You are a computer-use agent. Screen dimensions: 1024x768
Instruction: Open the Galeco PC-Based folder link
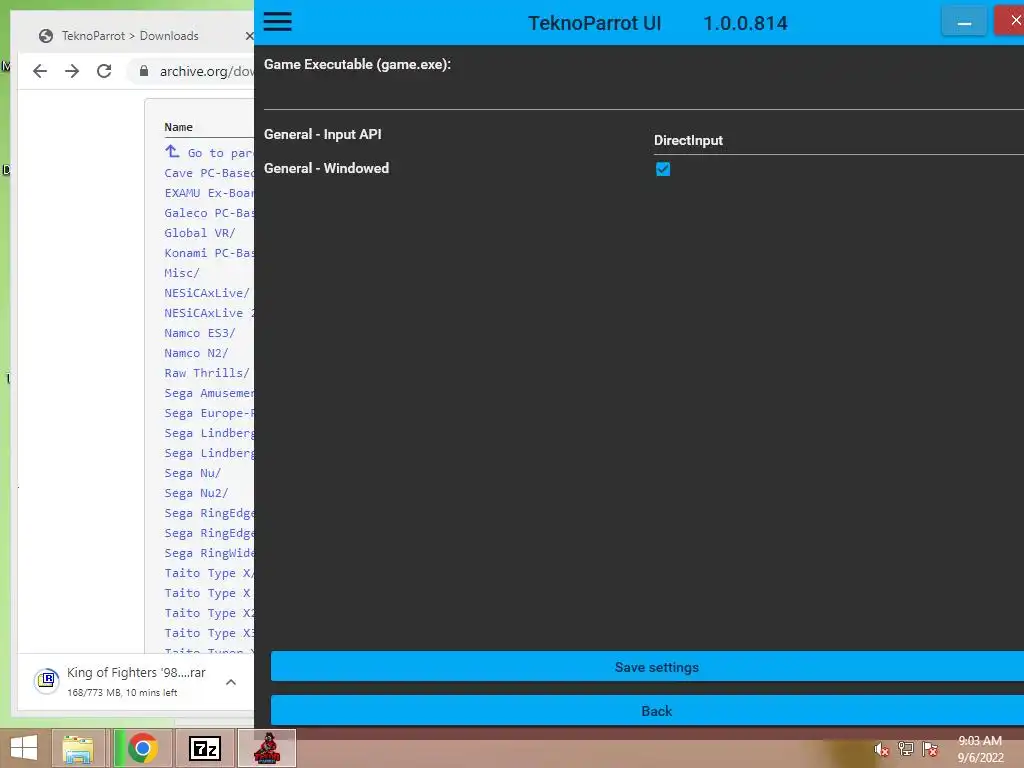click(x=209, y=213)
